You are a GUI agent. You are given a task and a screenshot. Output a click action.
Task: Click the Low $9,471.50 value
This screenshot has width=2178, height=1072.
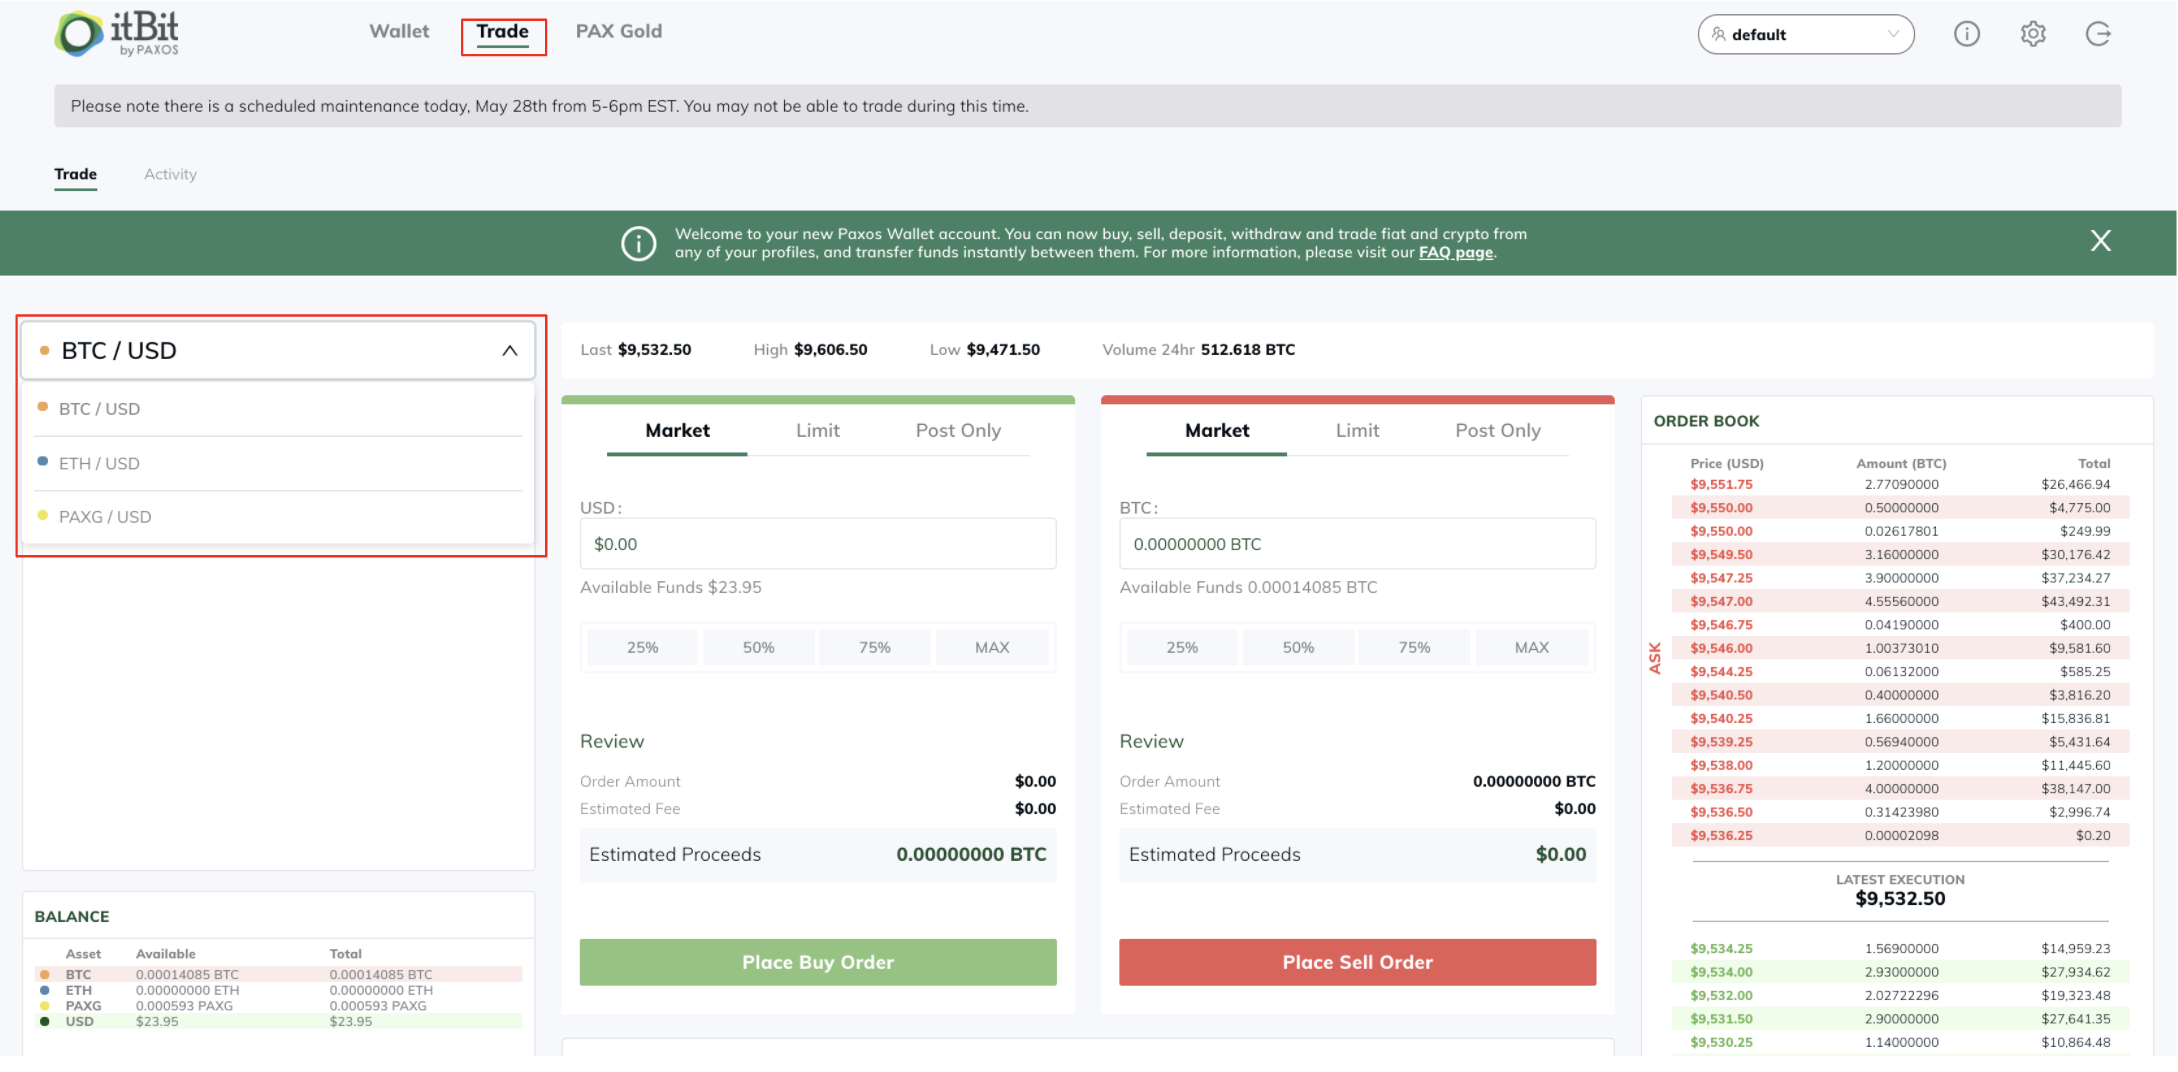(1003, 350)
